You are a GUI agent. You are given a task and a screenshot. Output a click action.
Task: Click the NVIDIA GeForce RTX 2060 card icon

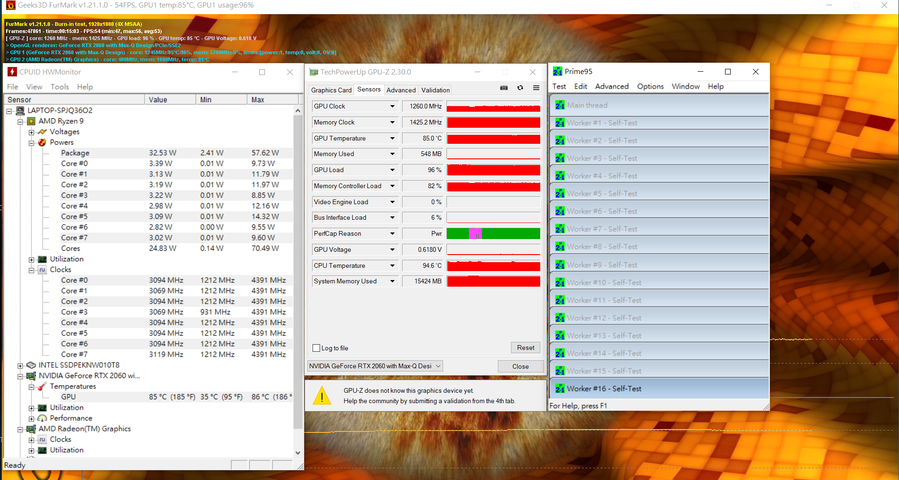pos(32,376)
